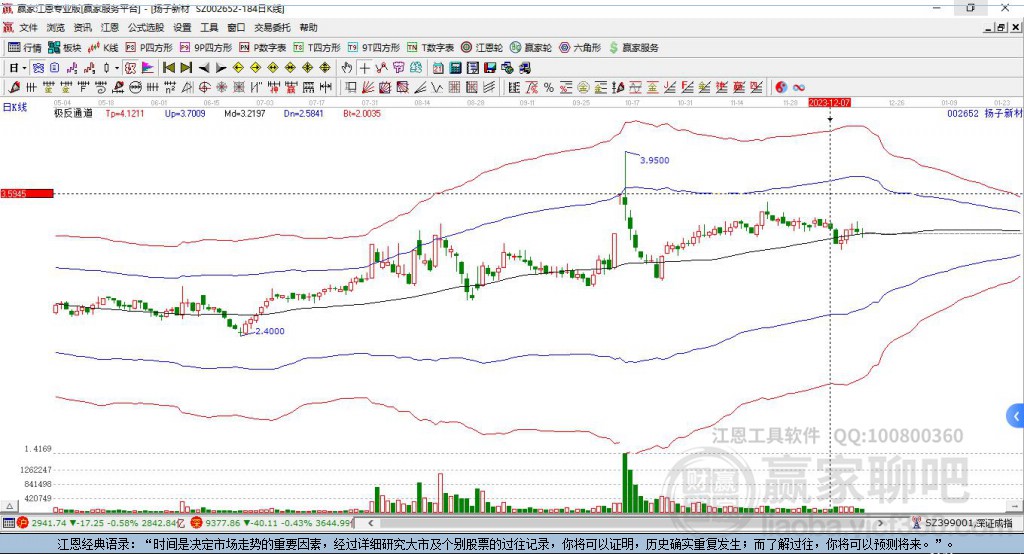This screenshot has height=554, width=1024.
Task: Select the hand pan tool
Action: 347,68
